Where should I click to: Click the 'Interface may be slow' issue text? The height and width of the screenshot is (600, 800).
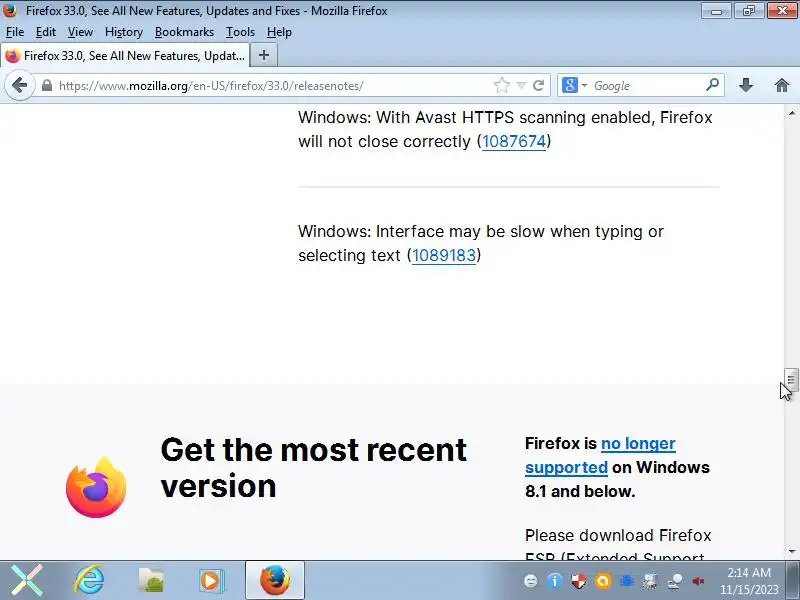[x=481, y=243]
